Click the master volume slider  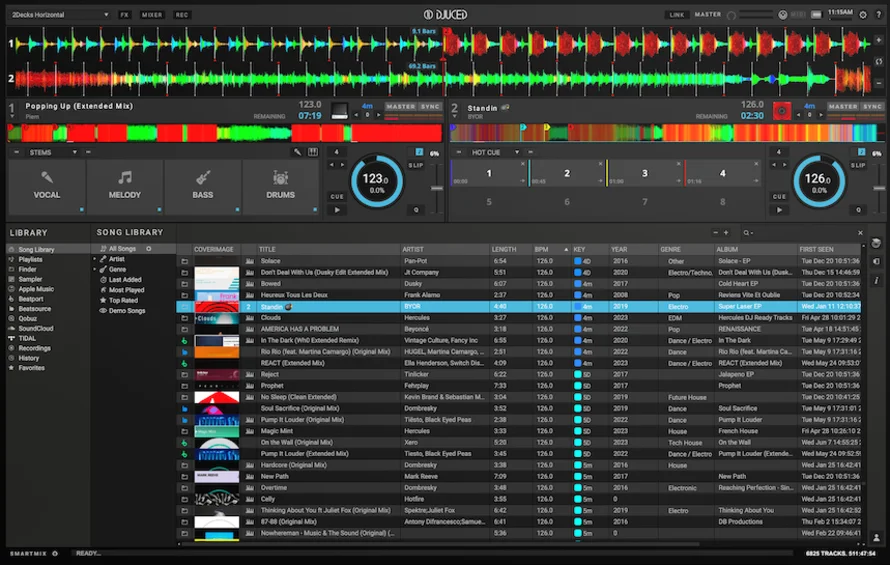tap(755, 15)
